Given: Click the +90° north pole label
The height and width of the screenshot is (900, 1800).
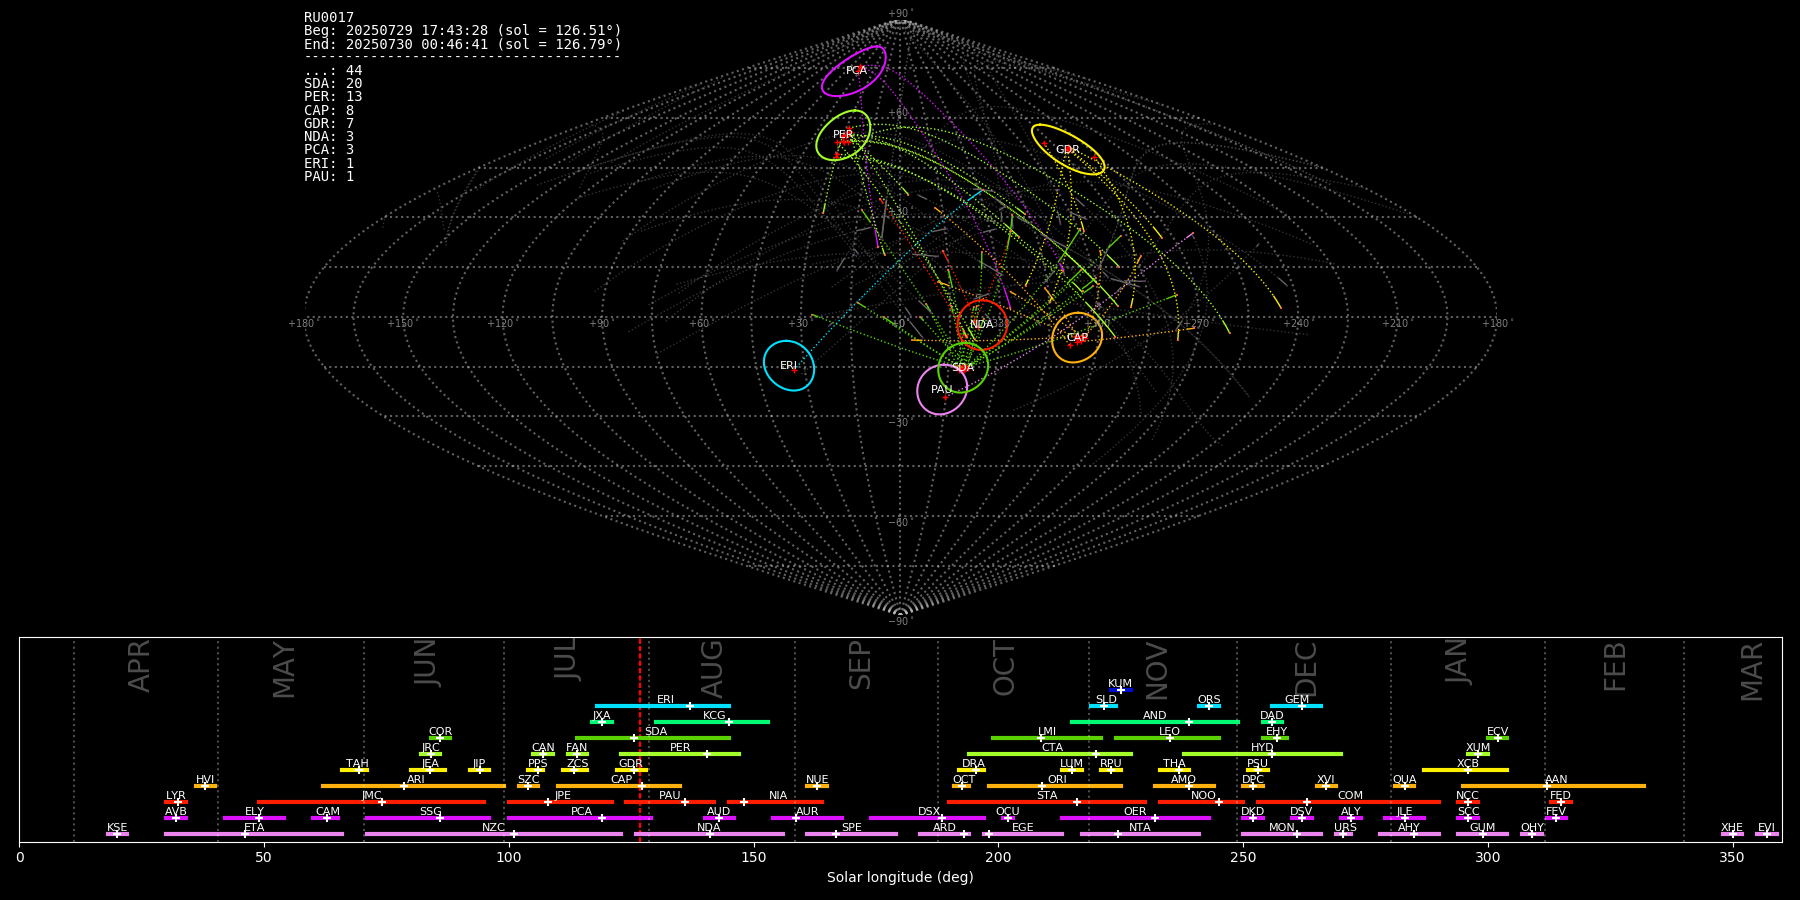Looking at the screenshot, I should pyautogui.click(x=900, y=13).
